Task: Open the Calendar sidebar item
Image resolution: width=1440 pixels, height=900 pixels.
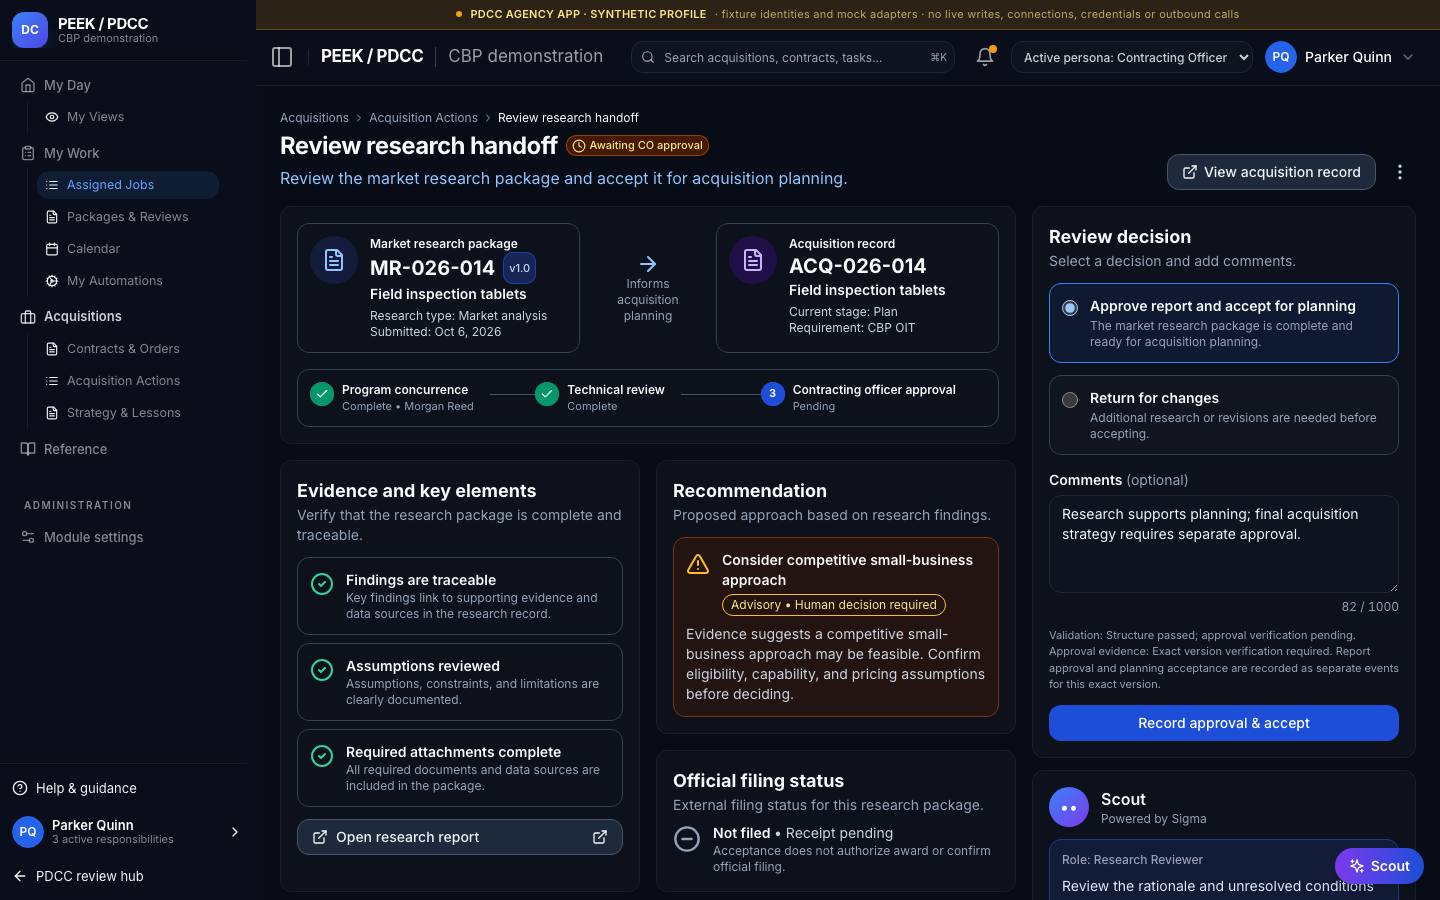Action: pyautogui.click(x=128, y=249)
